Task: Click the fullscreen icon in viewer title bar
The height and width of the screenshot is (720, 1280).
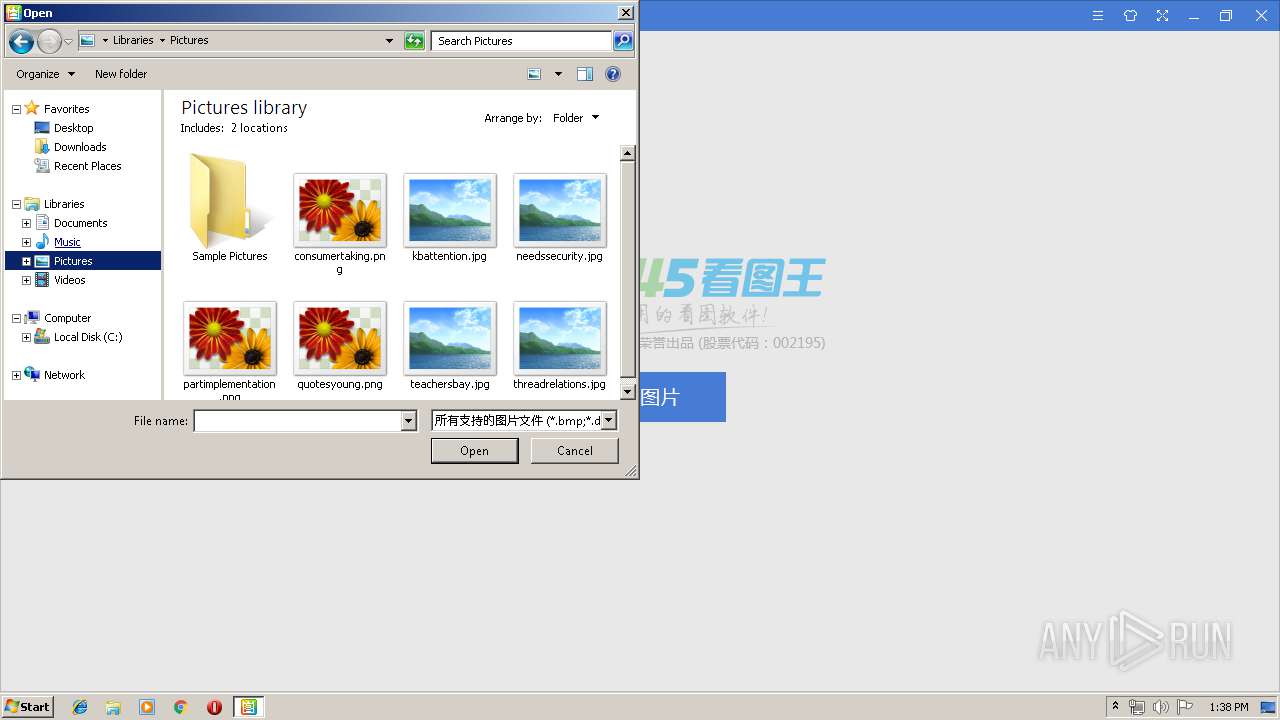Action: (x=1162, y=16)
